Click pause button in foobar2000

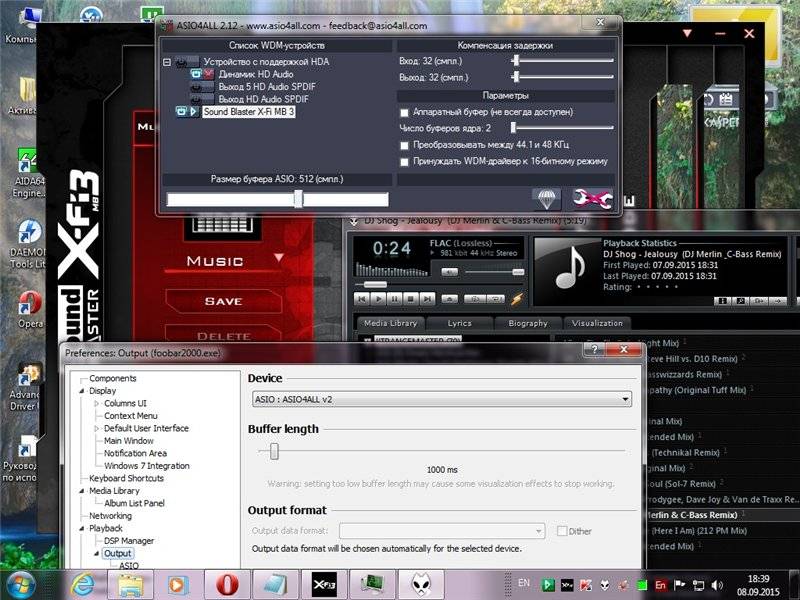[394, 299]
